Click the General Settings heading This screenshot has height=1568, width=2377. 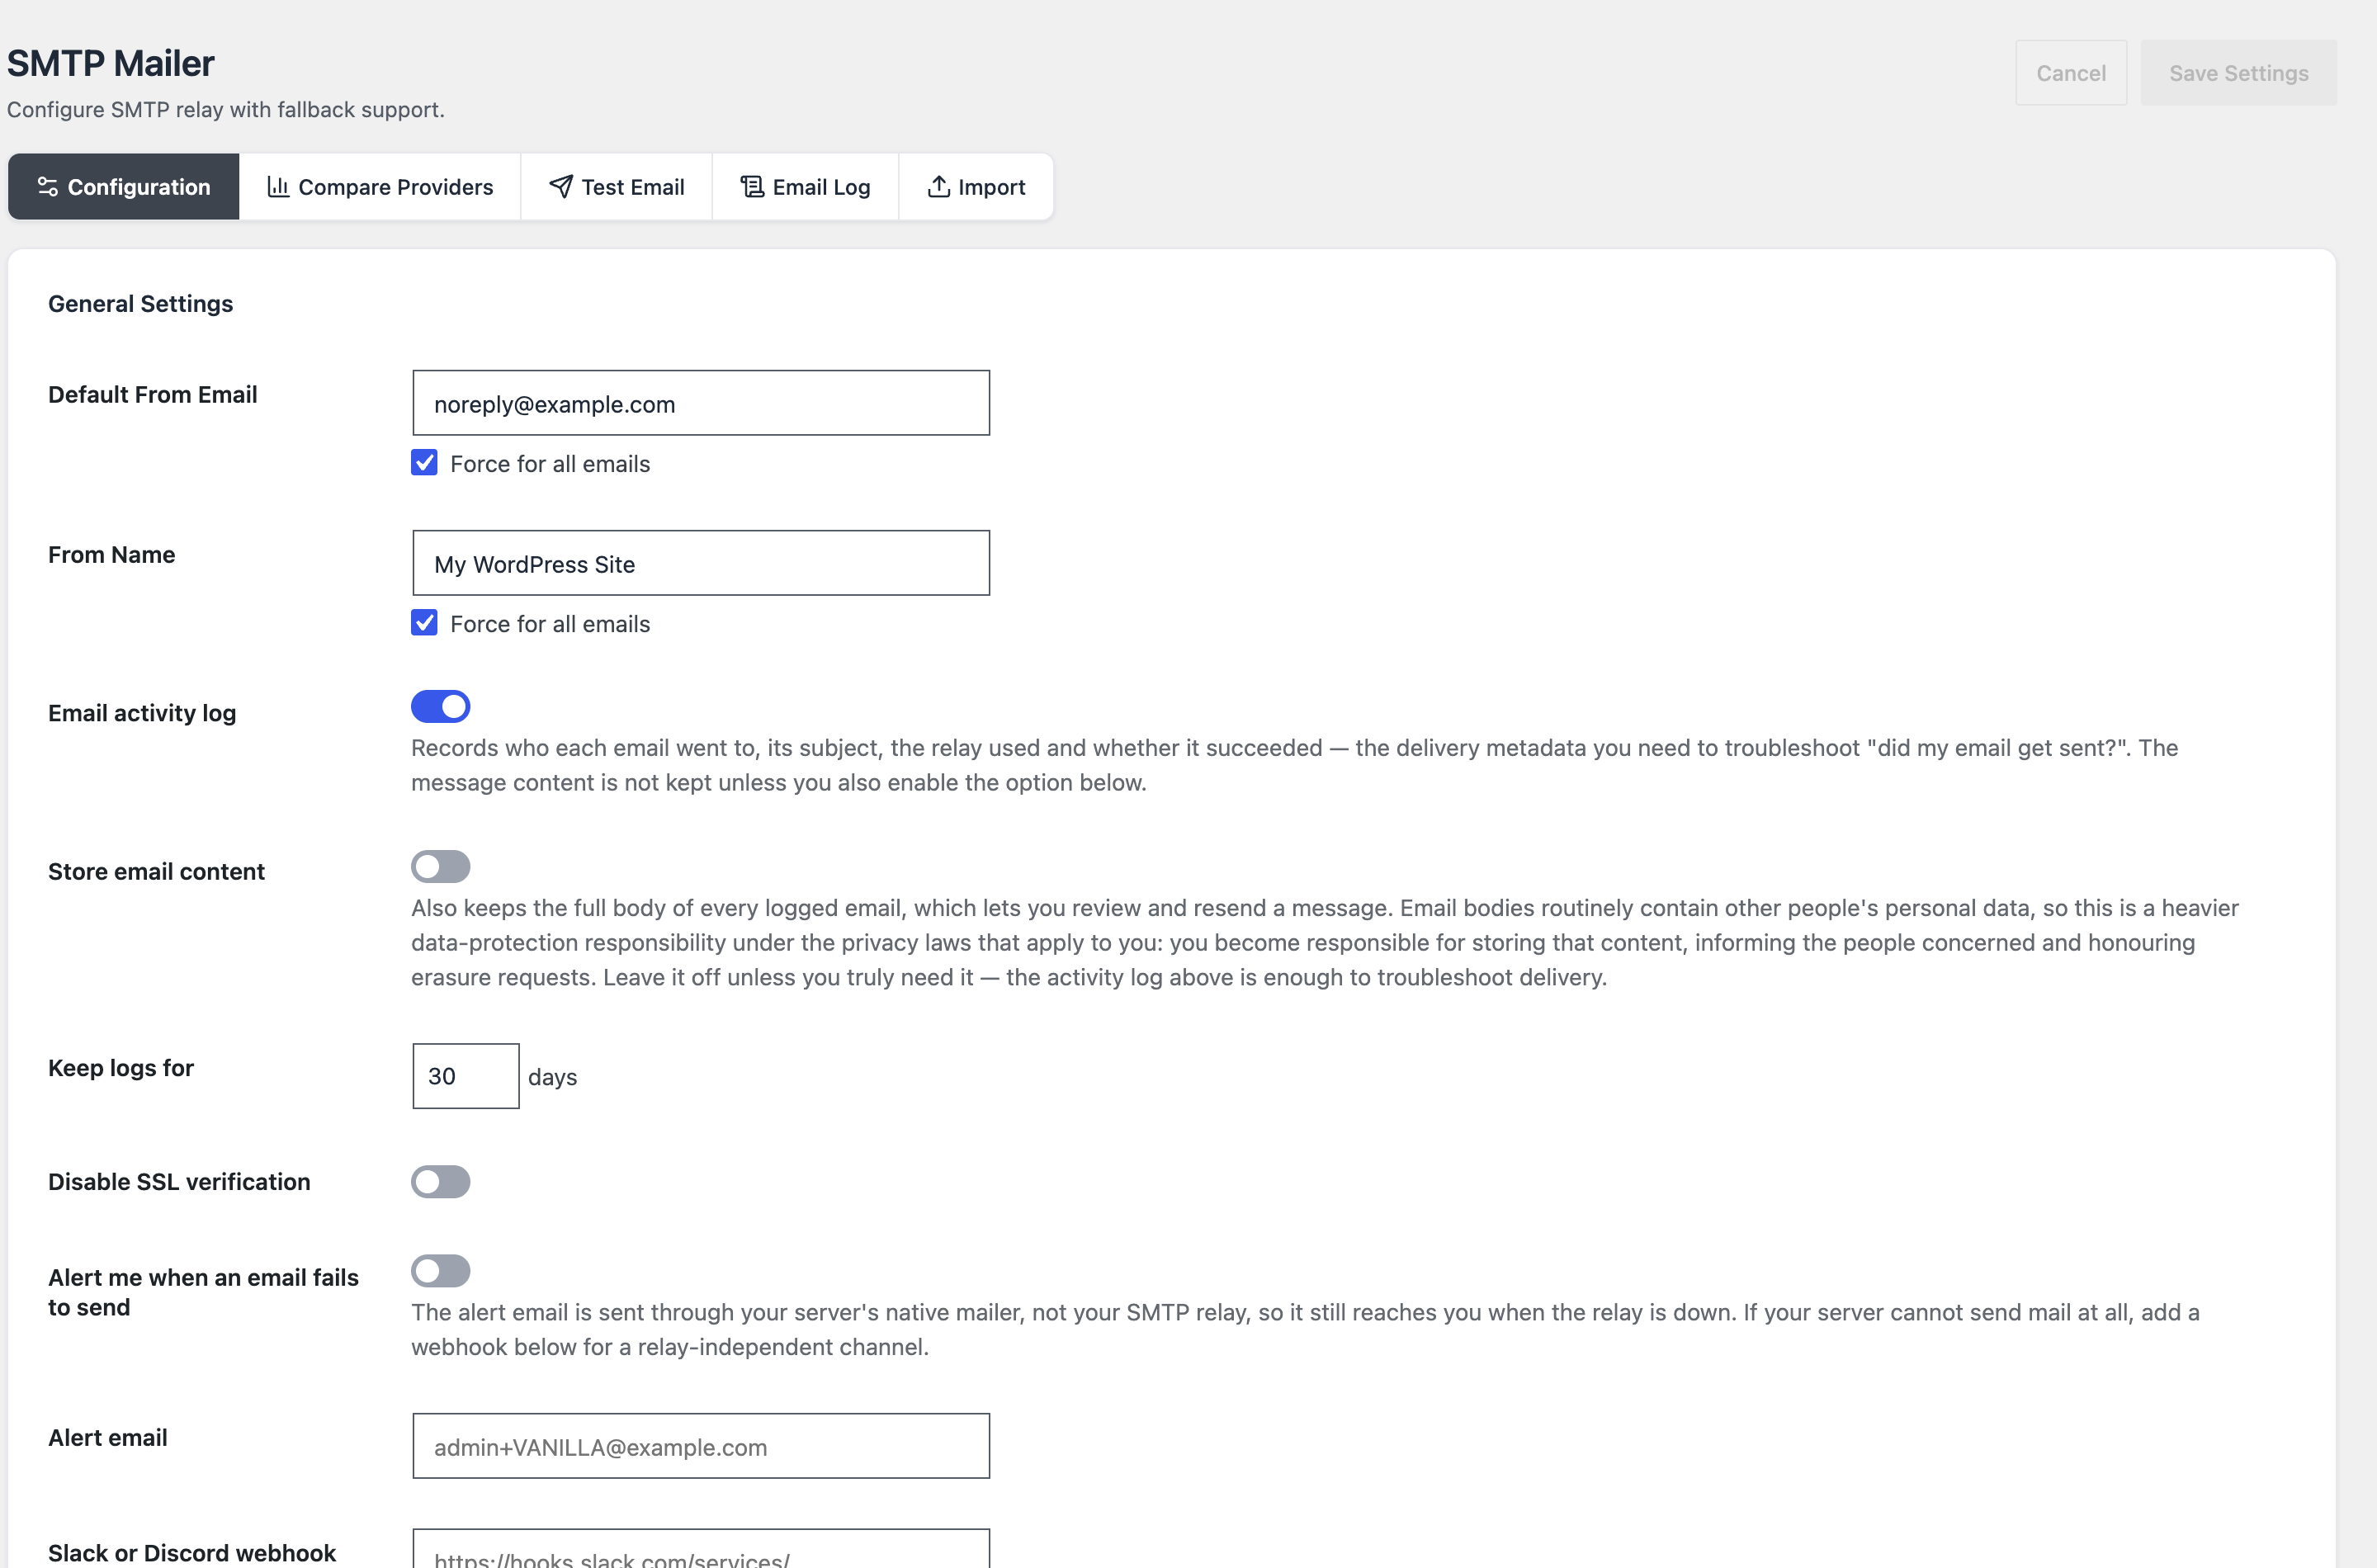(141, 303)
